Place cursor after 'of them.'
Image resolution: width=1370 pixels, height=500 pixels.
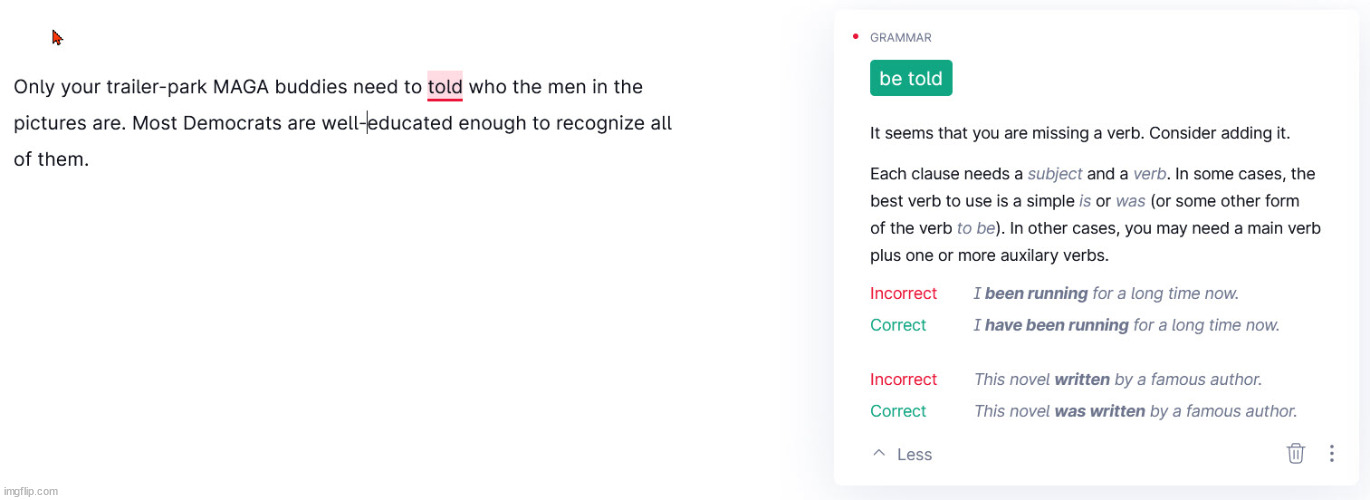(x=91, y=159)
